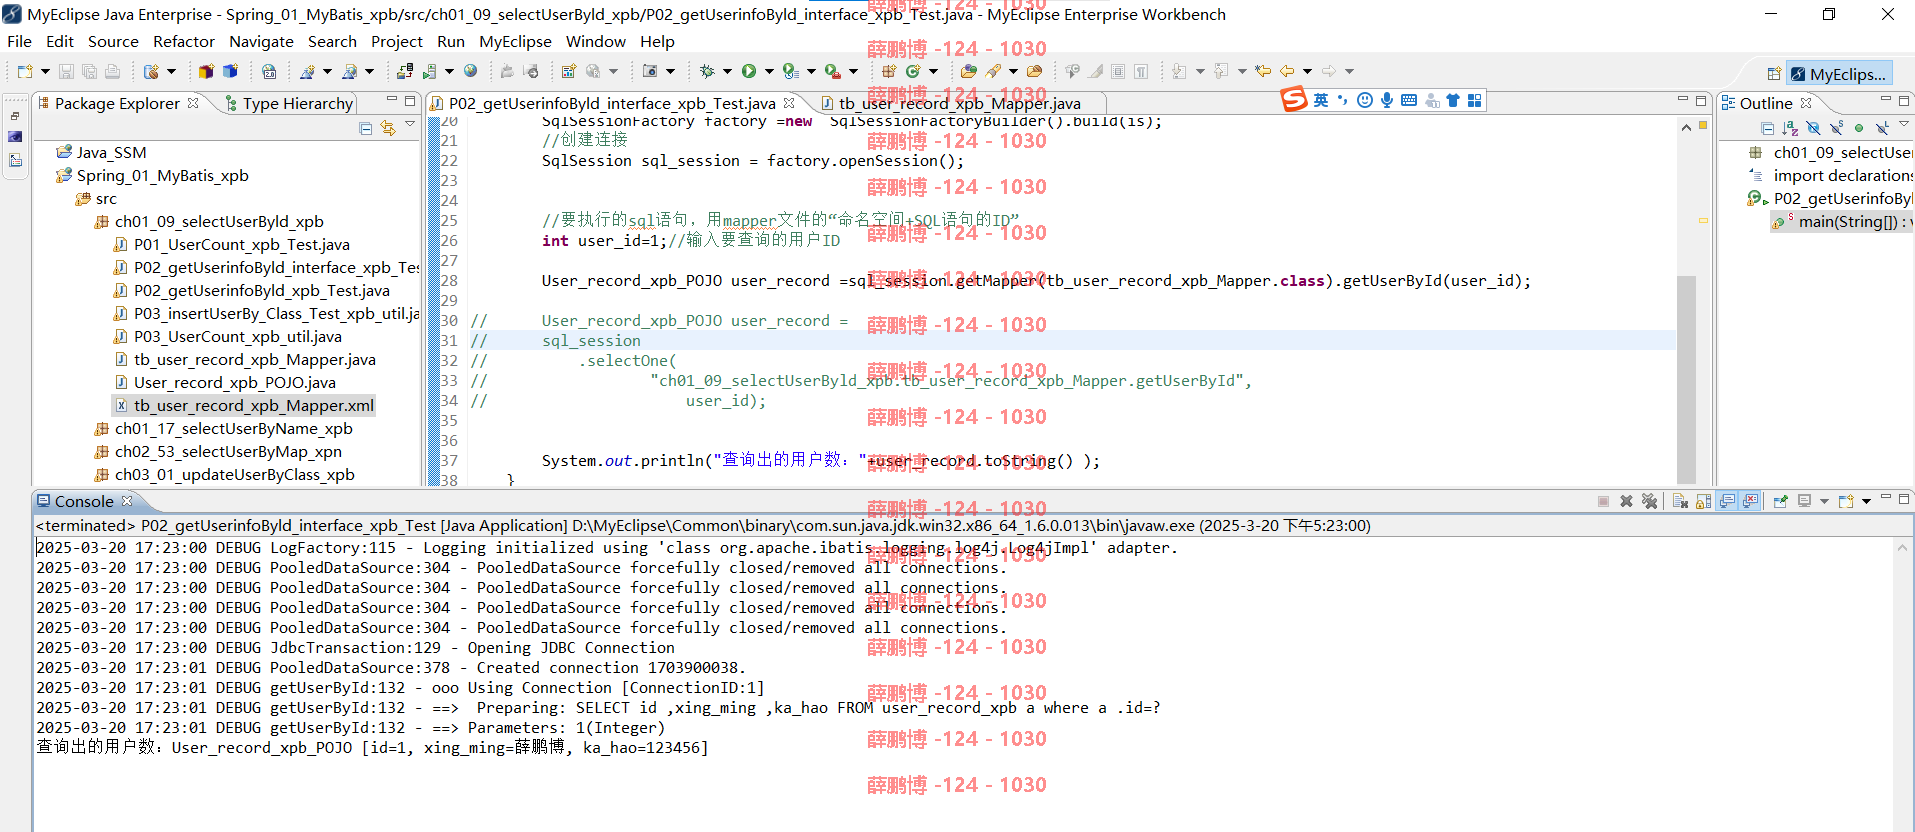
Task: Minimize the editor area
Action: click(x=1683, y=100)
